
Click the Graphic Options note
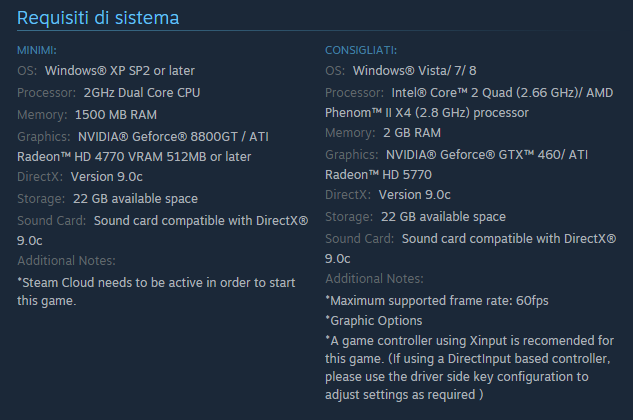tap(373, 321)
